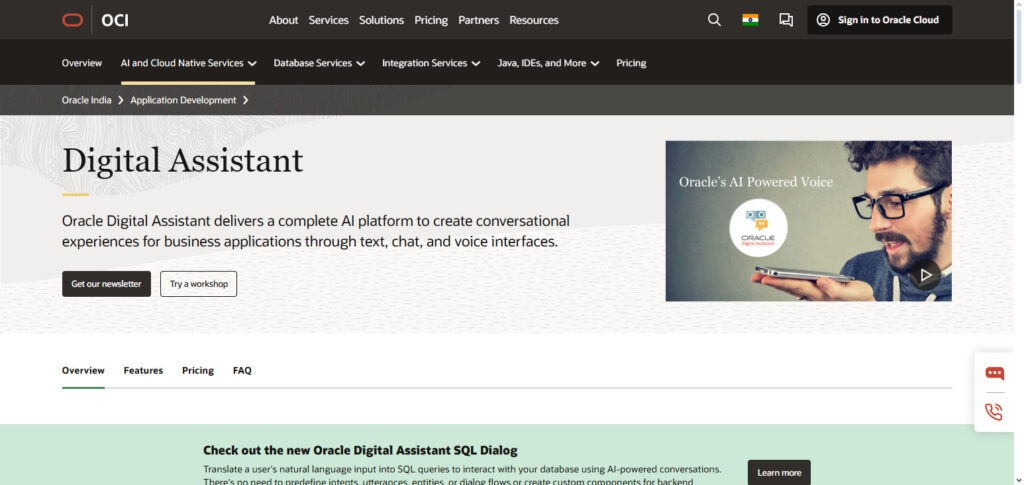Screen dimensions: 1024x485
Task: Click the red phone call side icon
Action: tap(994, 412)
